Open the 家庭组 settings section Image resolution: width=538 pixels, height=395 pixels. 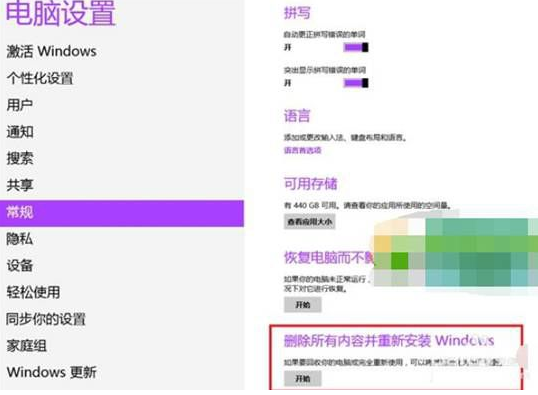click(26, 346)
